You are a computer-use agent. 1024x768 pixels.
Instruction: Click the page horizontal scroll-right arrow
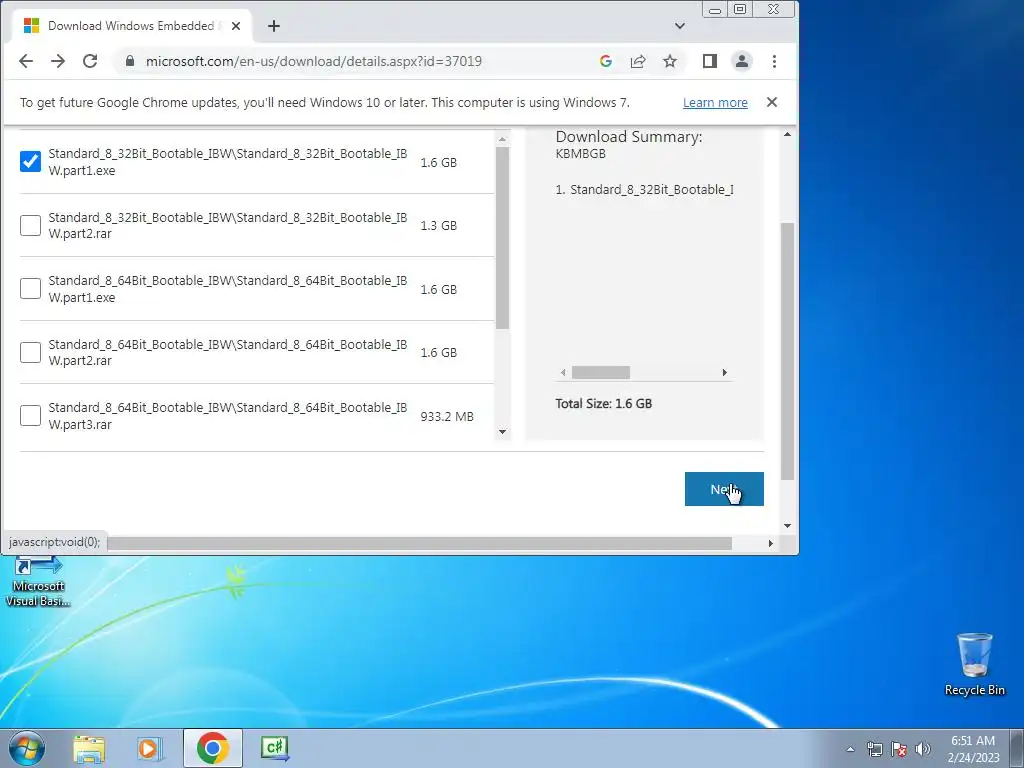coord(771,543)
